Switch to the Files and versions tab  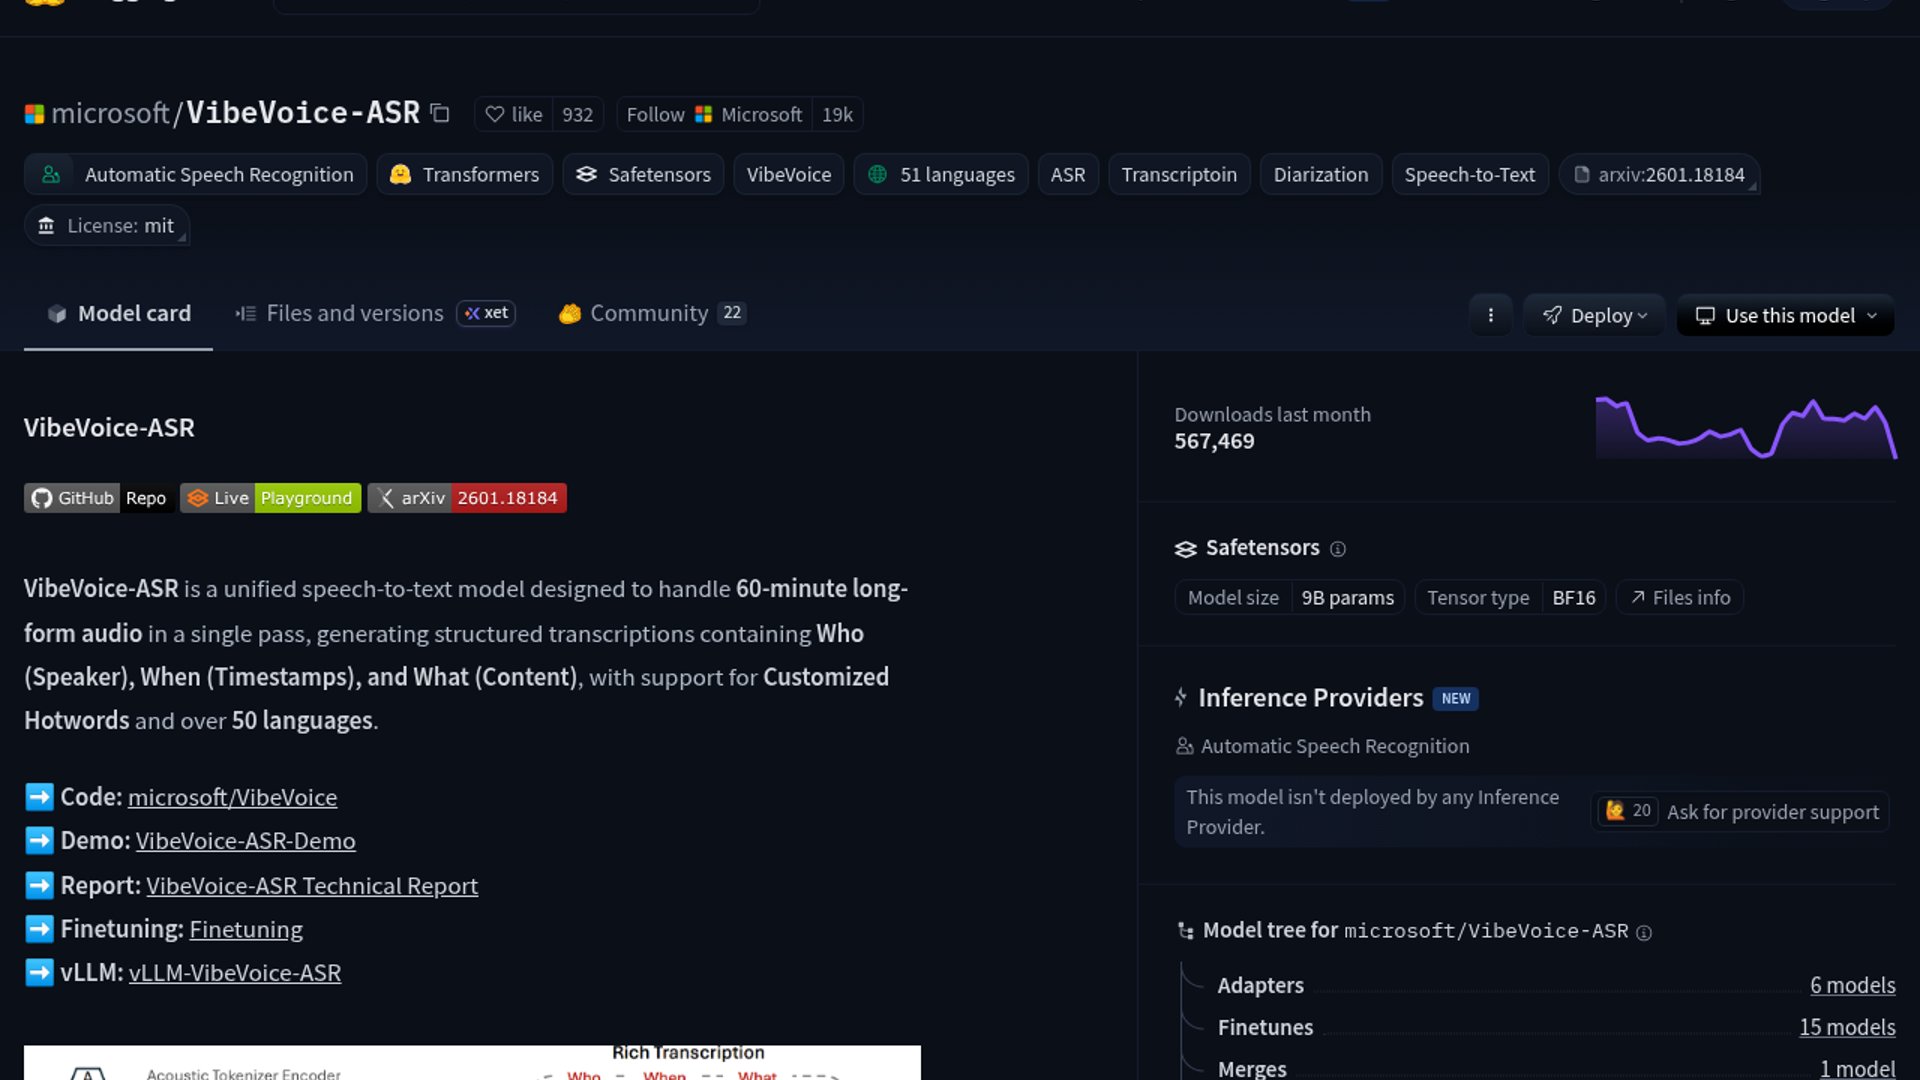pyautogui.click(x=354, y=314)
